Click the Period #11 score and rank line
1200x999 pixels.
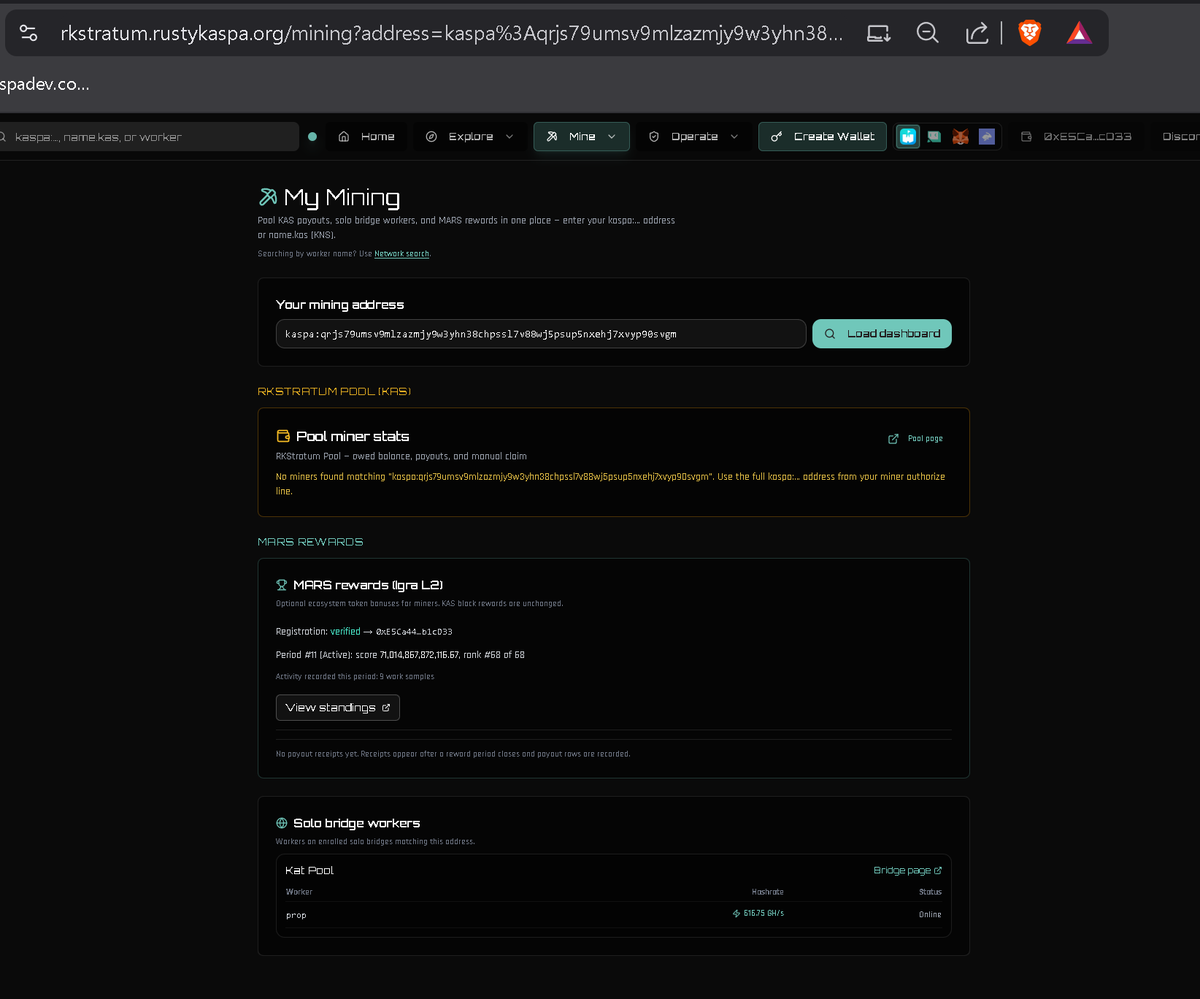(x=400, y=655)
